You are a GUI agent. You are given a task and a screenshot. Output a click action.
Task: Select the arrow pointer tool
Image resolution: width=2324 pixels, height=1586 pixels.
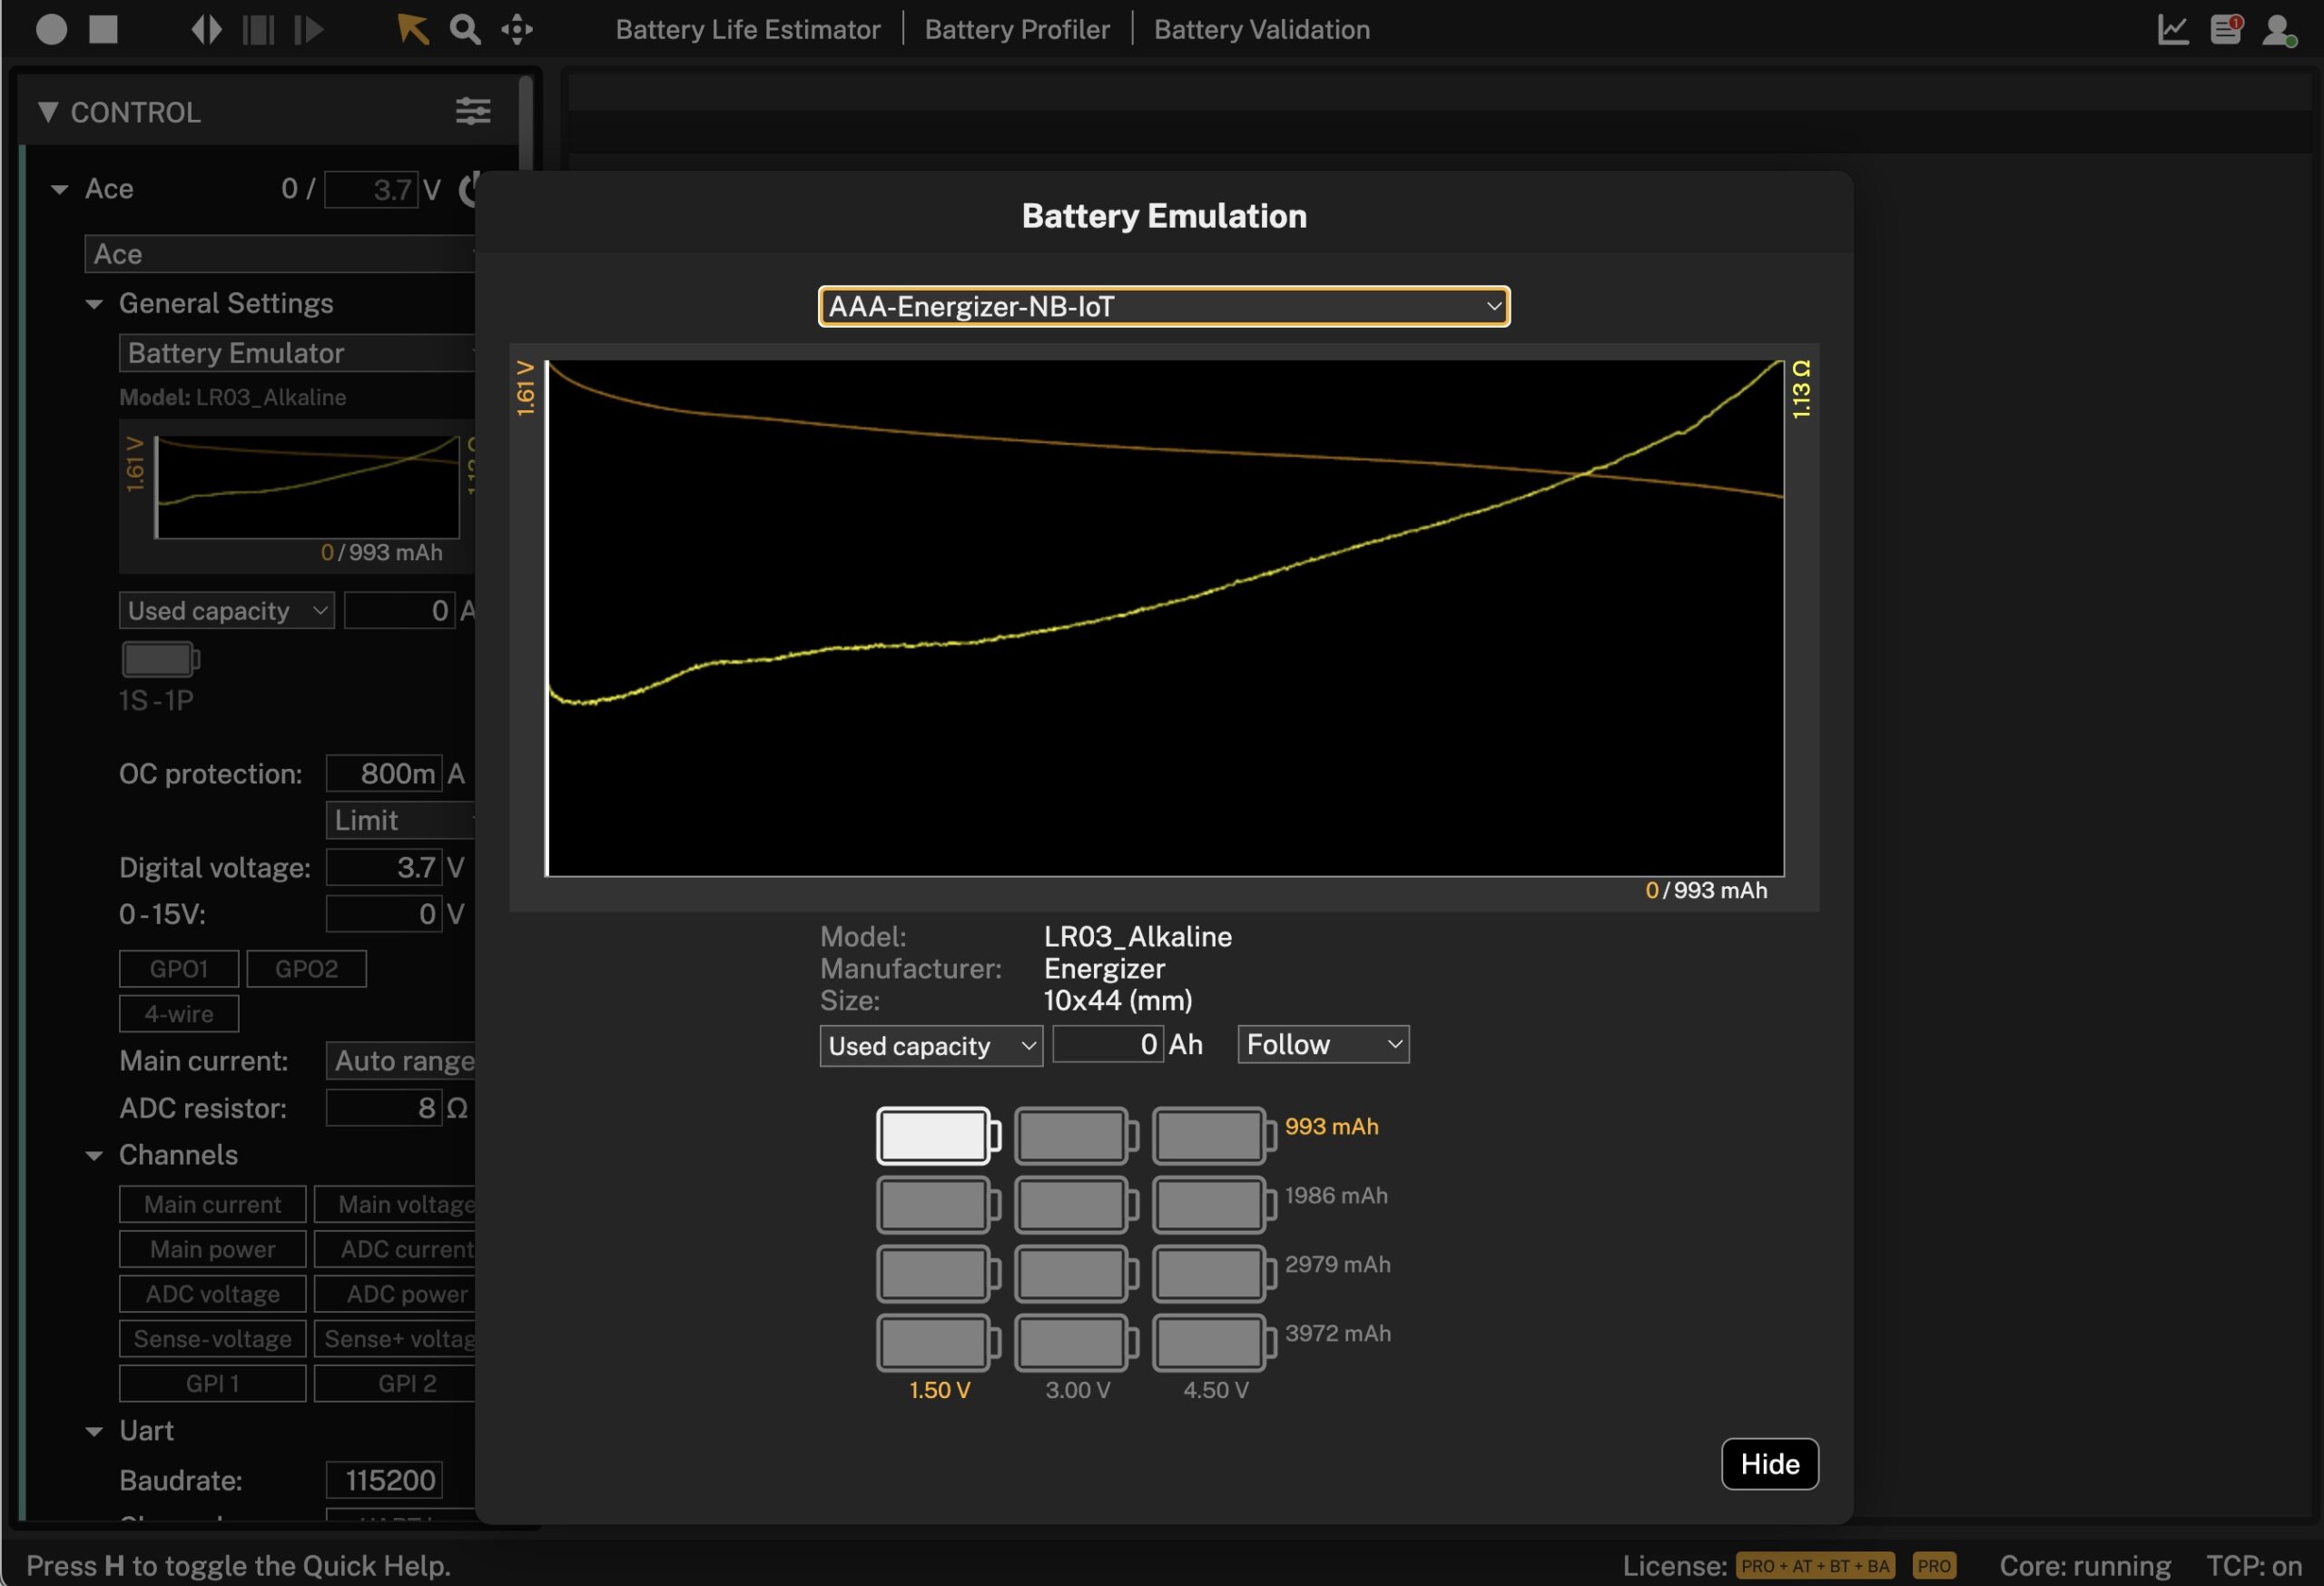[x=412, y=29]
